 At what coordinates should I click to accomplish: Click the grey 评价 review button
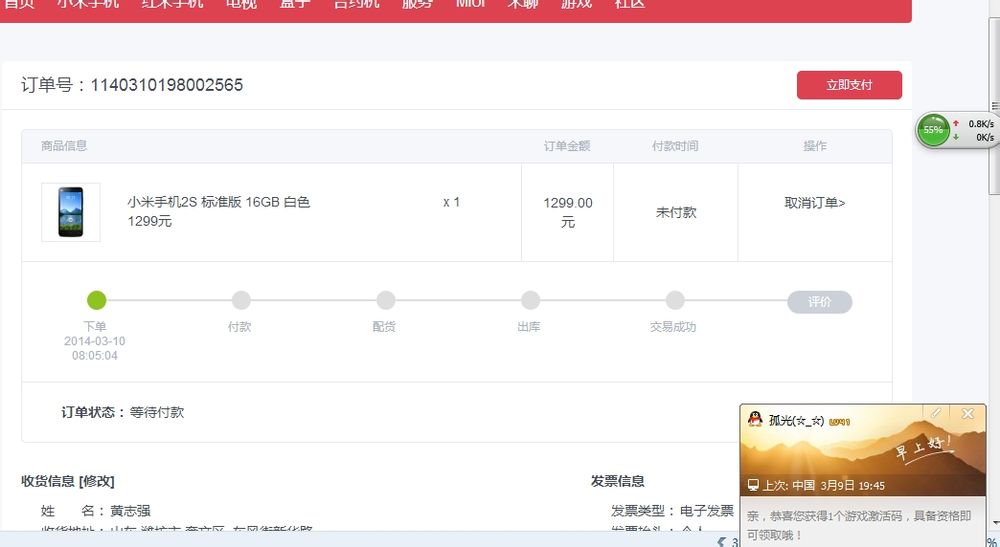820,302
